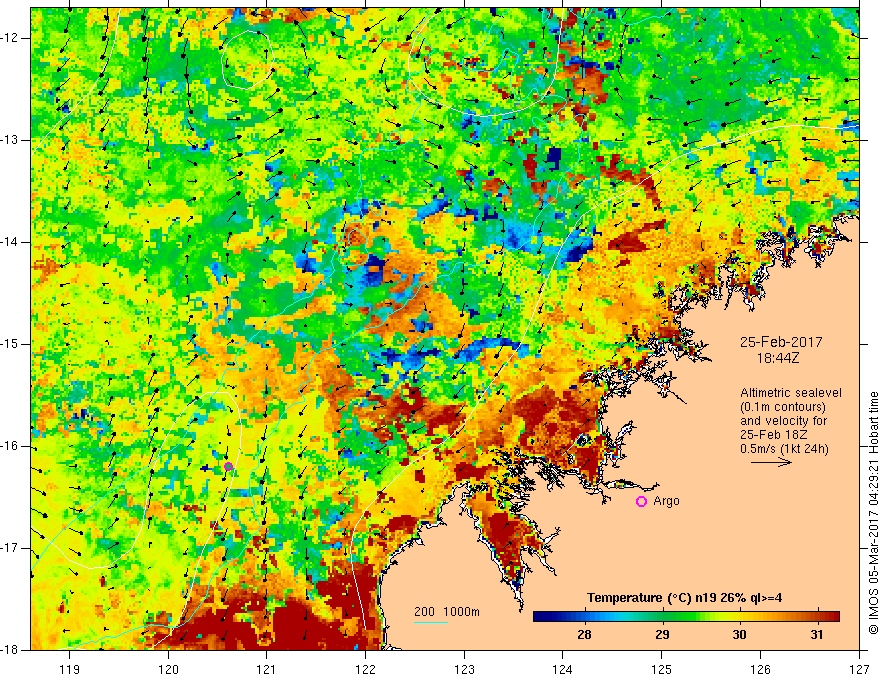Click the '30' color bar tick label
The height and width of the screenshot is (680, 880).
[x=740, y=634]
